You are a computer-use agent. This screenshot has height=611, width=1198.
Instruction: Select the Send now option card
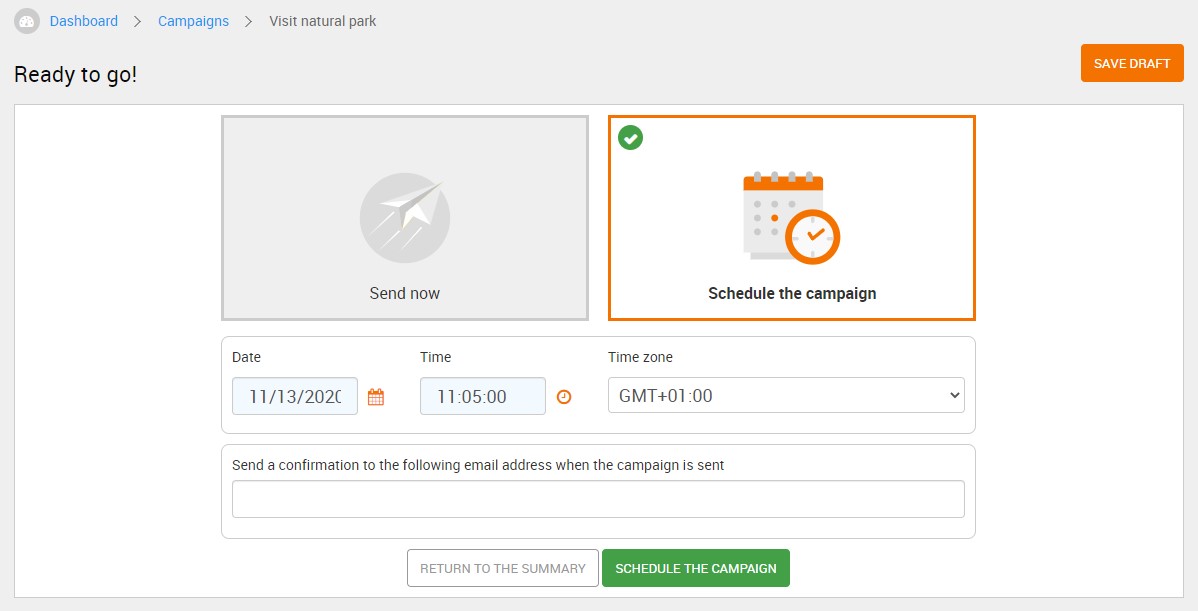click(405, 218)
